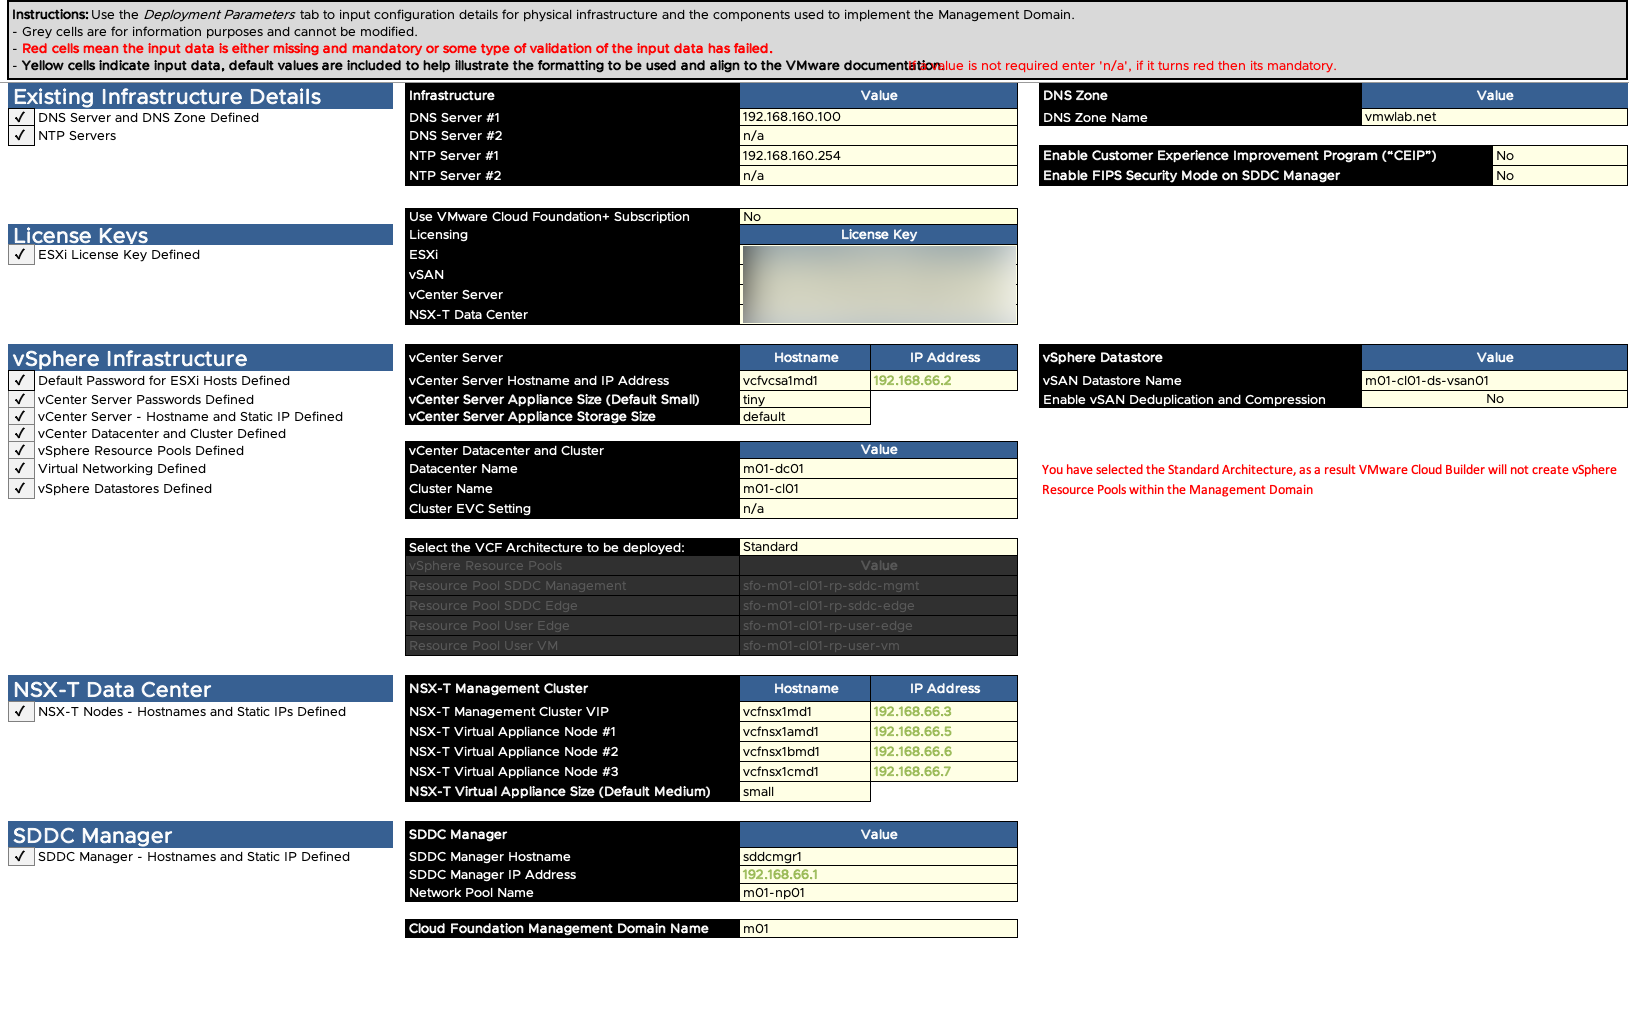The image size is (1629, 1021).
Task: Toggle DNS Server and DNS Zone Defined checkbox
Action: click(x=21, y=118)
